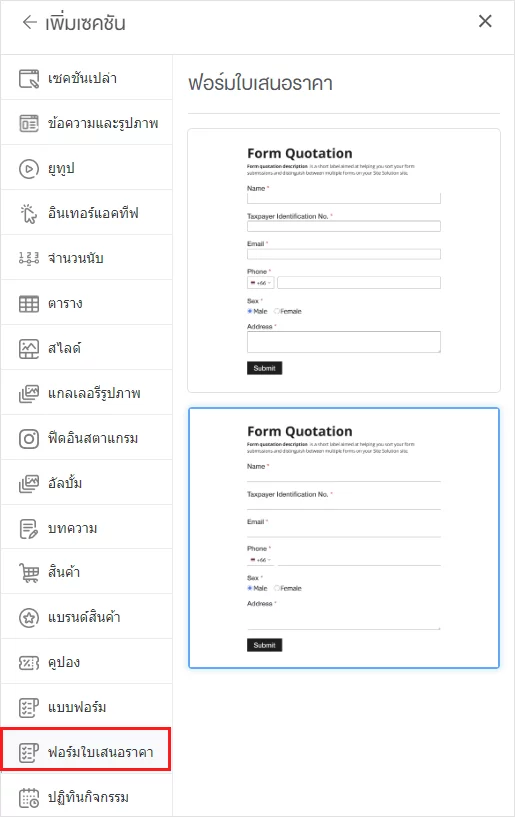Select the blank section icon เซคชันเปล่า
Screen dimensions: 515x817
tap(29, 79)
